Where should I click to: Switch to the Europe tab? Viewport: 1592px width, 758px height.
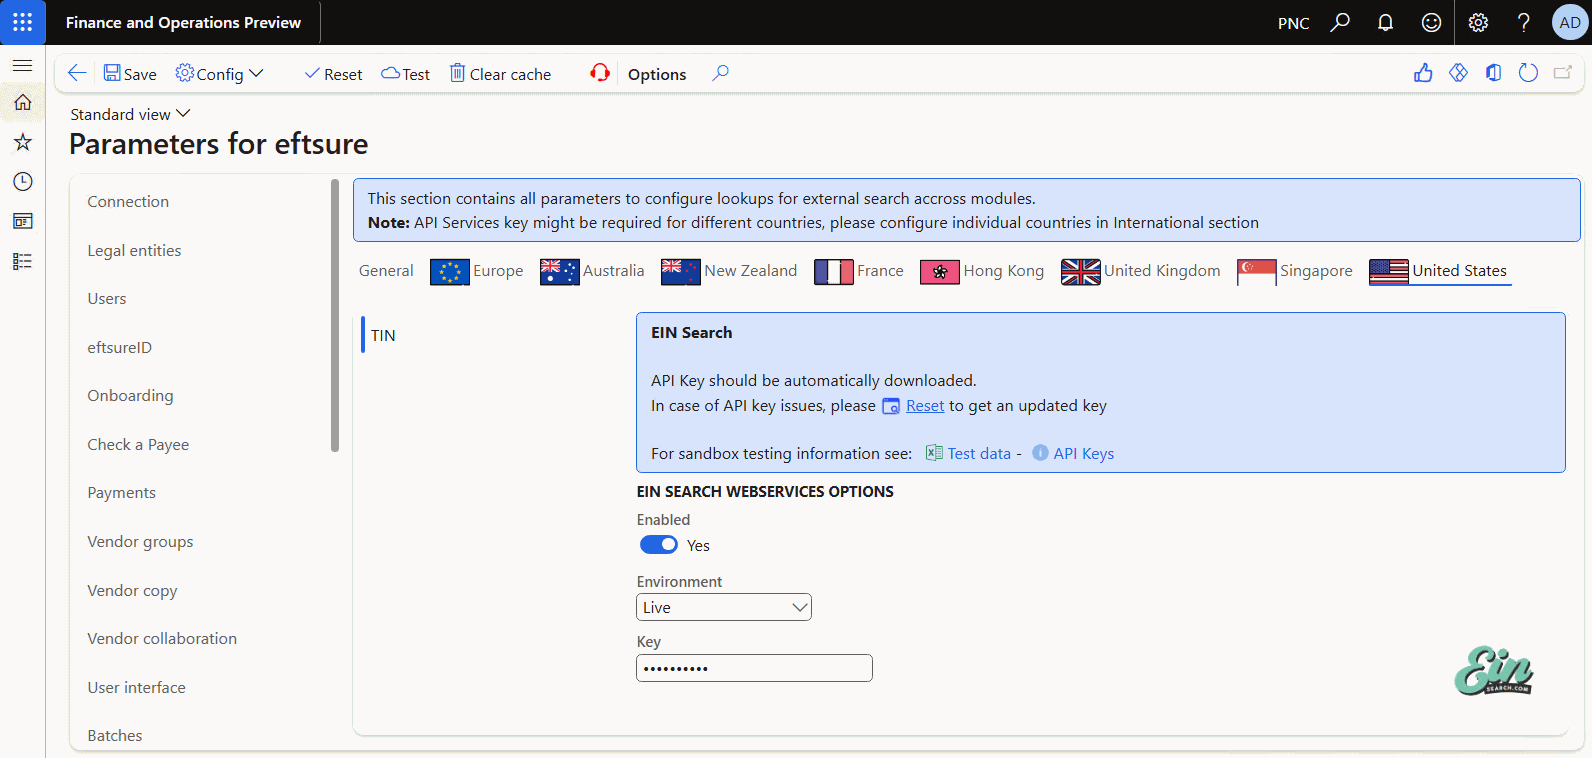tap(477, 271)
